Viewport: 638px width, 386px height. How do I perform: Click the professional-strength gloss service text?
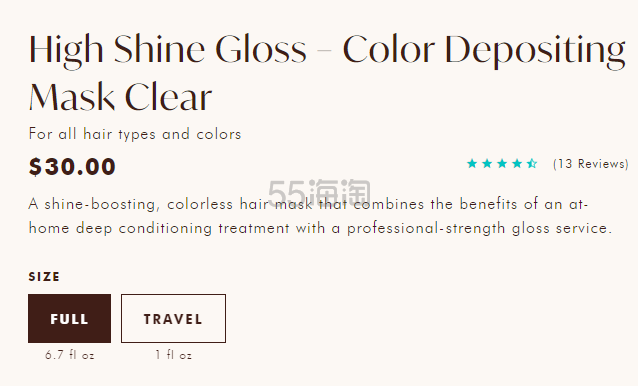point(480,229)
